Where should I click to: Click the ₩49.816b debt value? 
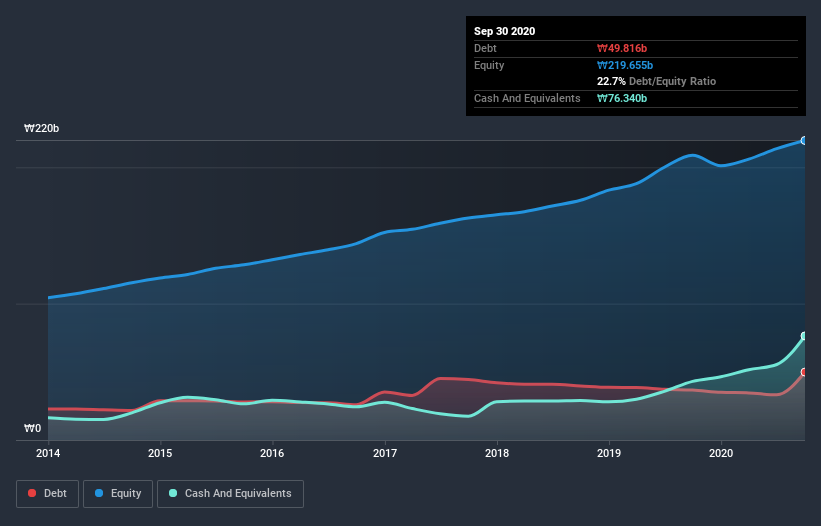[622, 48]
